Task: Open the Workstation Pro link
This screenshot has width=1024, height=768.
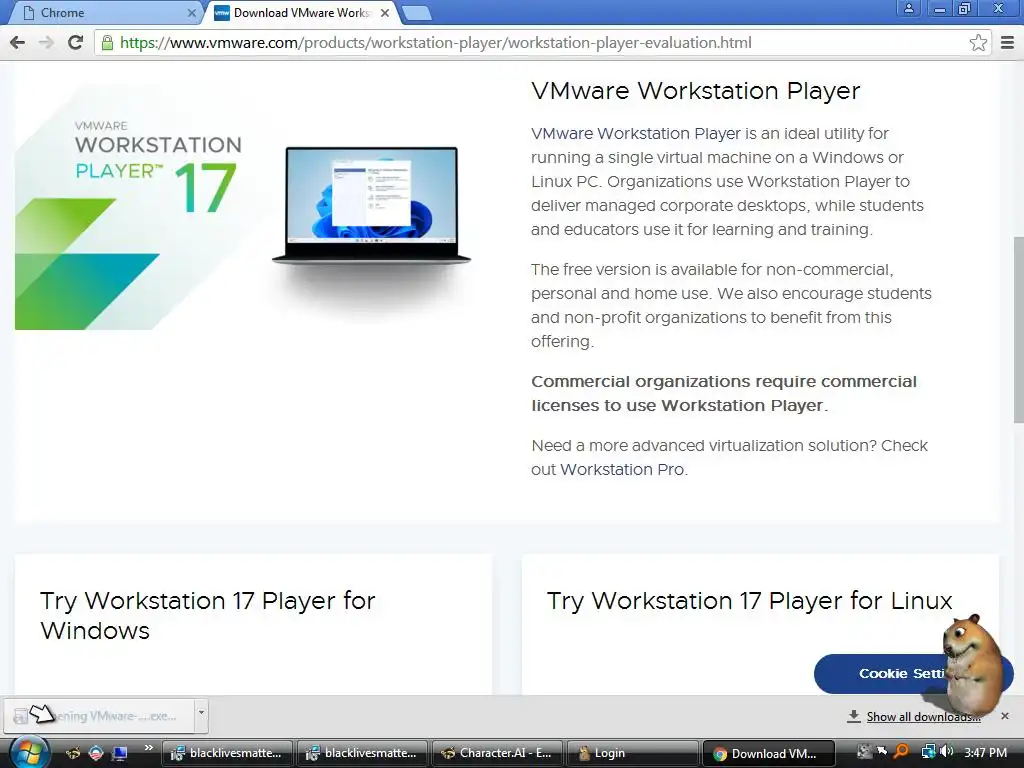Action: [622, 470]
